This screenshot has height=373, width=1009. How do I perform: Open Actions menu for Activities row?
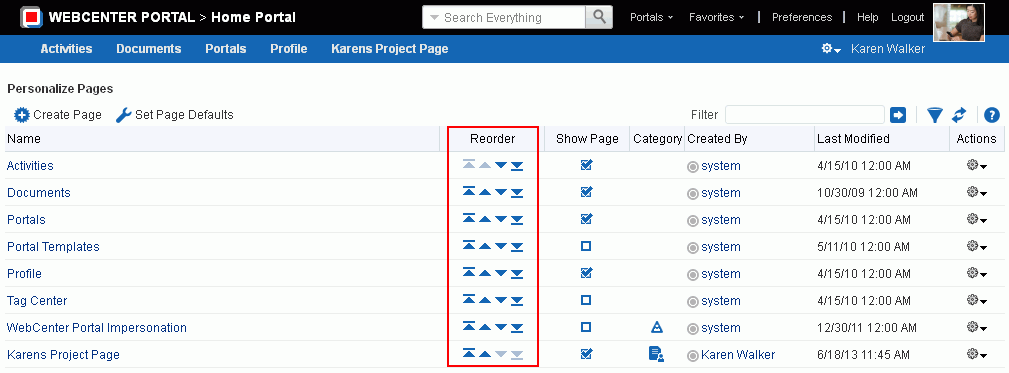coord(977,166)
